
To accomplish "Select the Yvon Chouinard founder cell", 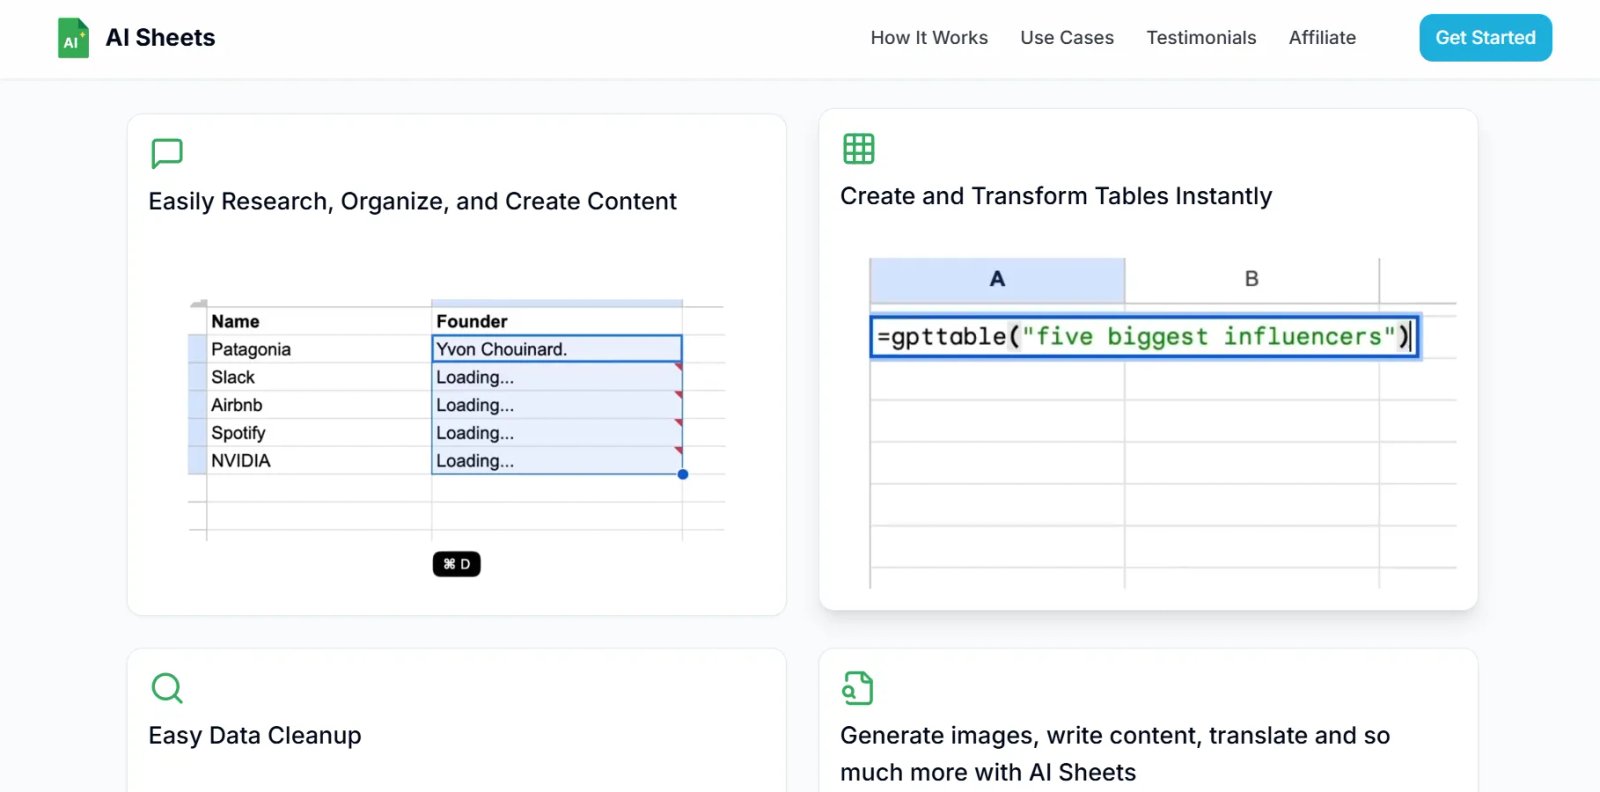I will click(x=556, y=349).
